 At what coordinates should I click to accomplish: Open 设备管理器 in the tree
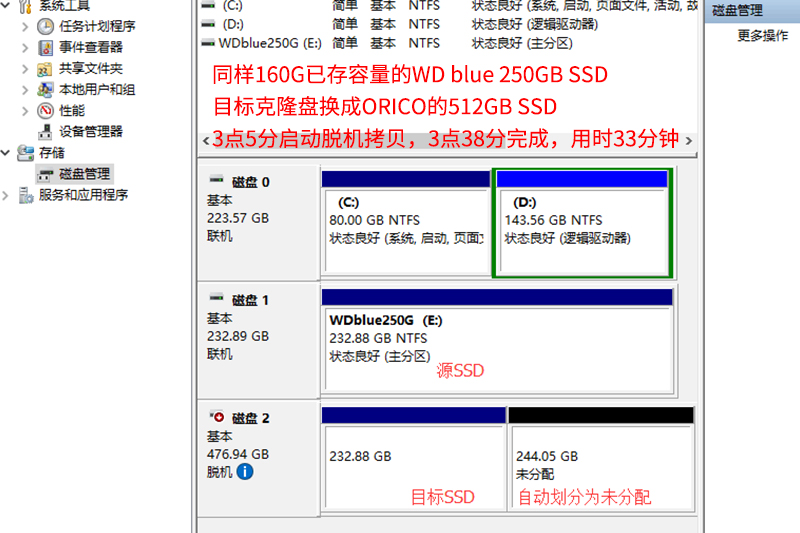[91, 132]
